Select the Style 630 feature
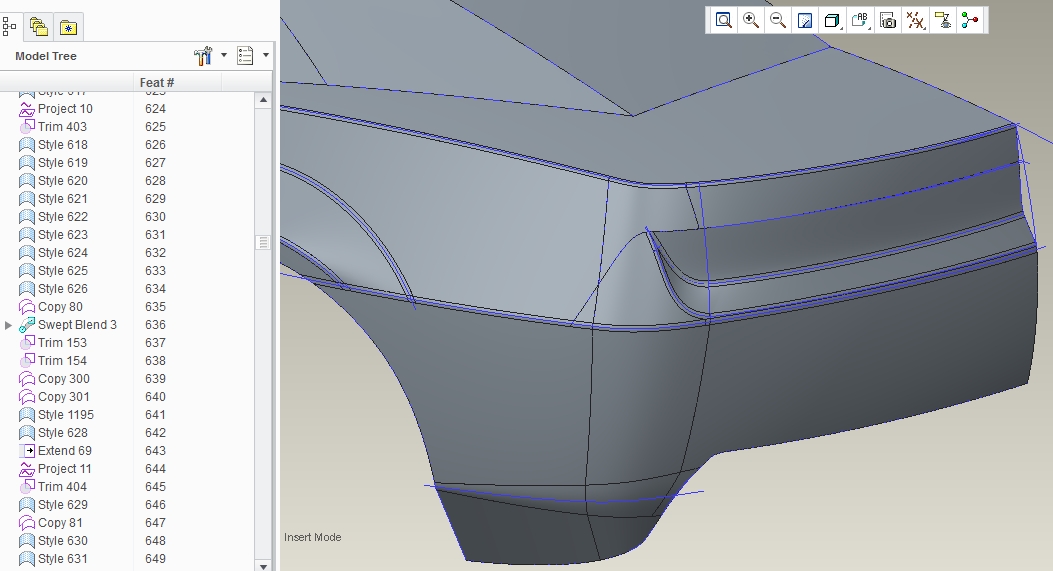Viewport: 1053px width, 571px height. (x=62, y=541)
